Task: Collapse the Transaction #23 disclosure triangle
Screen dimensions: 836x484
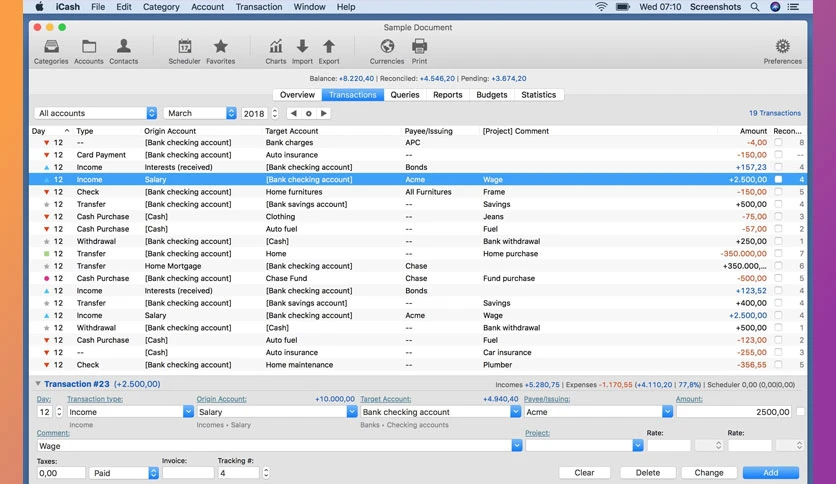Action: pos(38,384)
